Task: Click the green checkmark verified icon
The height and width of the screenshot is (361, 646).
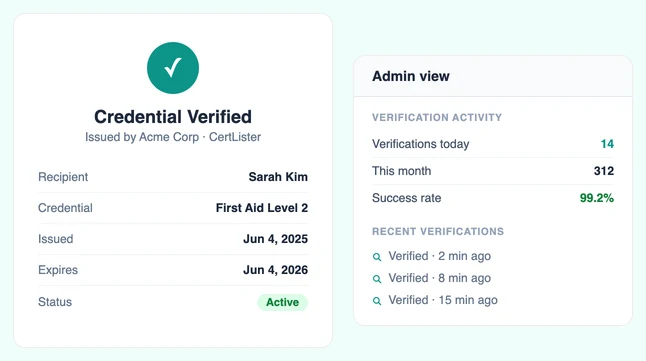Action: pyautogui.click(x=173, y=68)
